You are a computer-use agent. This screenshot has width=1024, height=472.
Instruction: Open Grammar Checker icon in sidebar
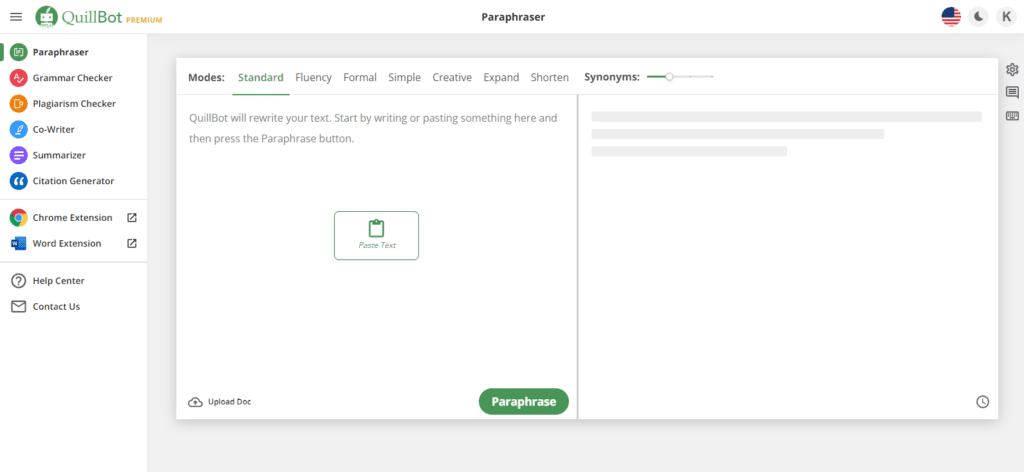point(18,78)
